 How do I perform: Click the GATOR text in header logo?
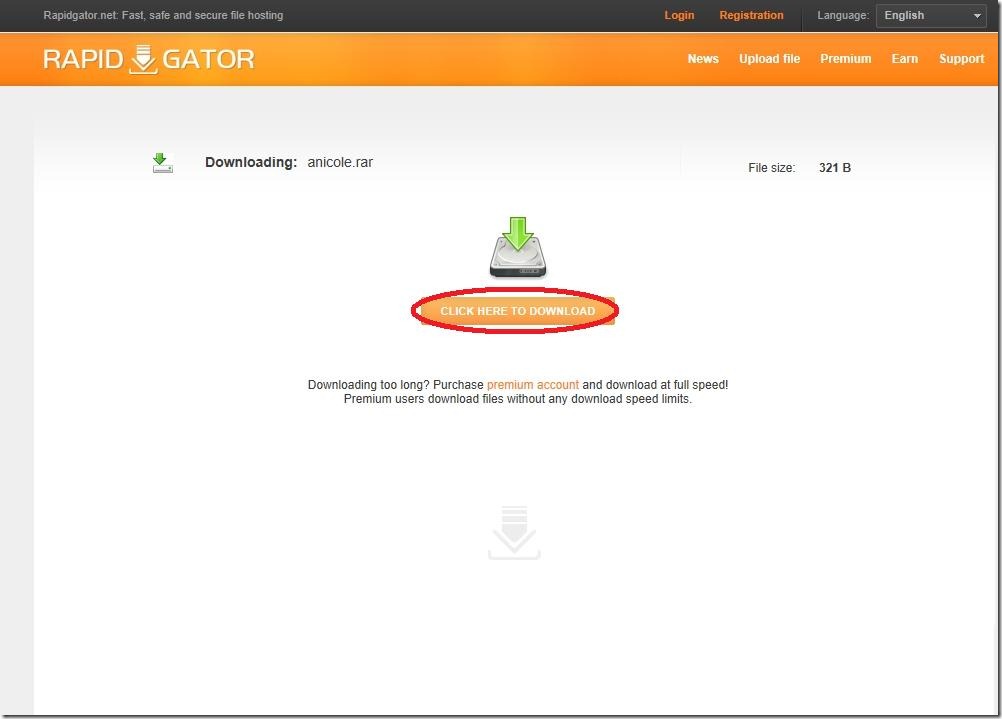click(x=208, y=59)
